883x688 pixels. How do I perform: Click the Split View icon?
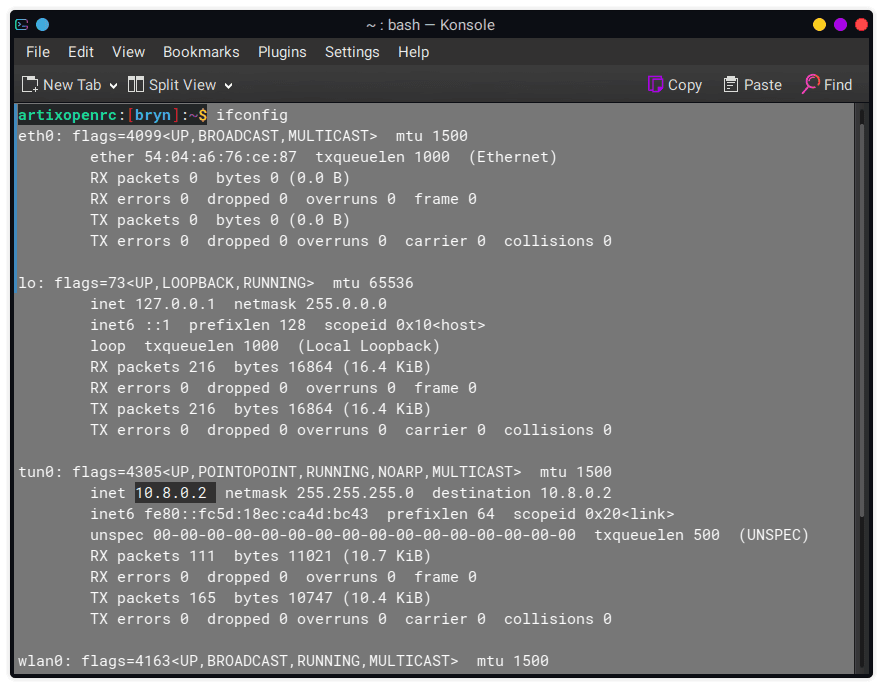click(x=136, y=84)
